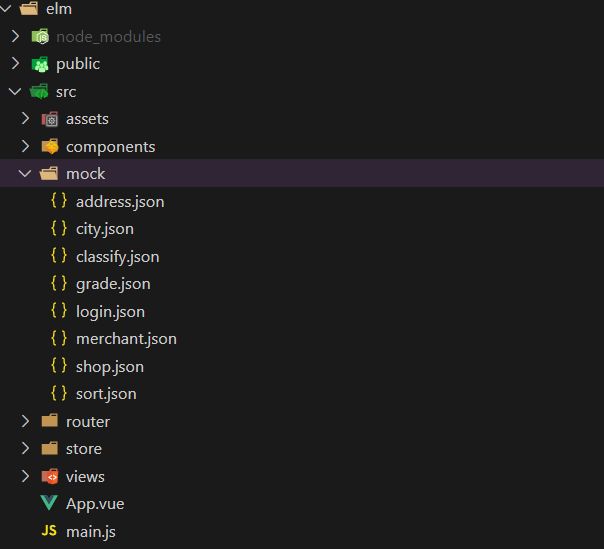Collapse the src folder chevron

(15, 92)
